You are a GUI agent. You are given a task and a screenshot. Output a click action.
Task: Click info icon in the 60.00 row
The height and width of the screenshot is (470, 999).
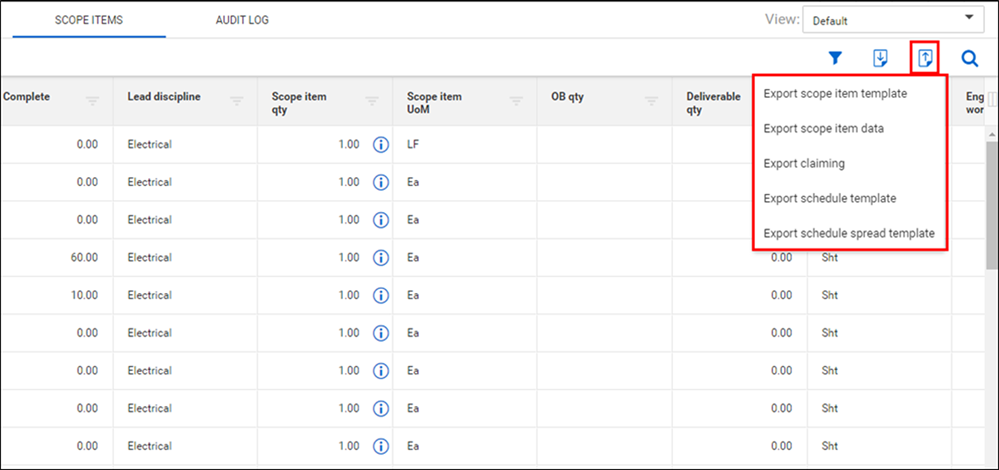click(380, 257)
